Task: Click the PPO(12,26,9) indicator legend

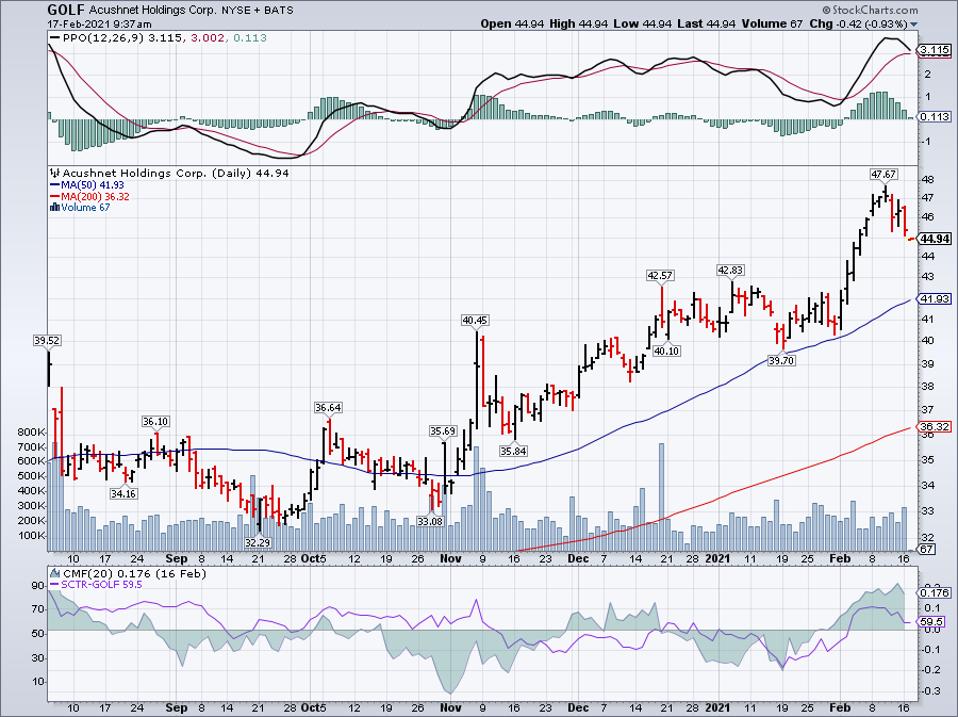Action: 104,38
